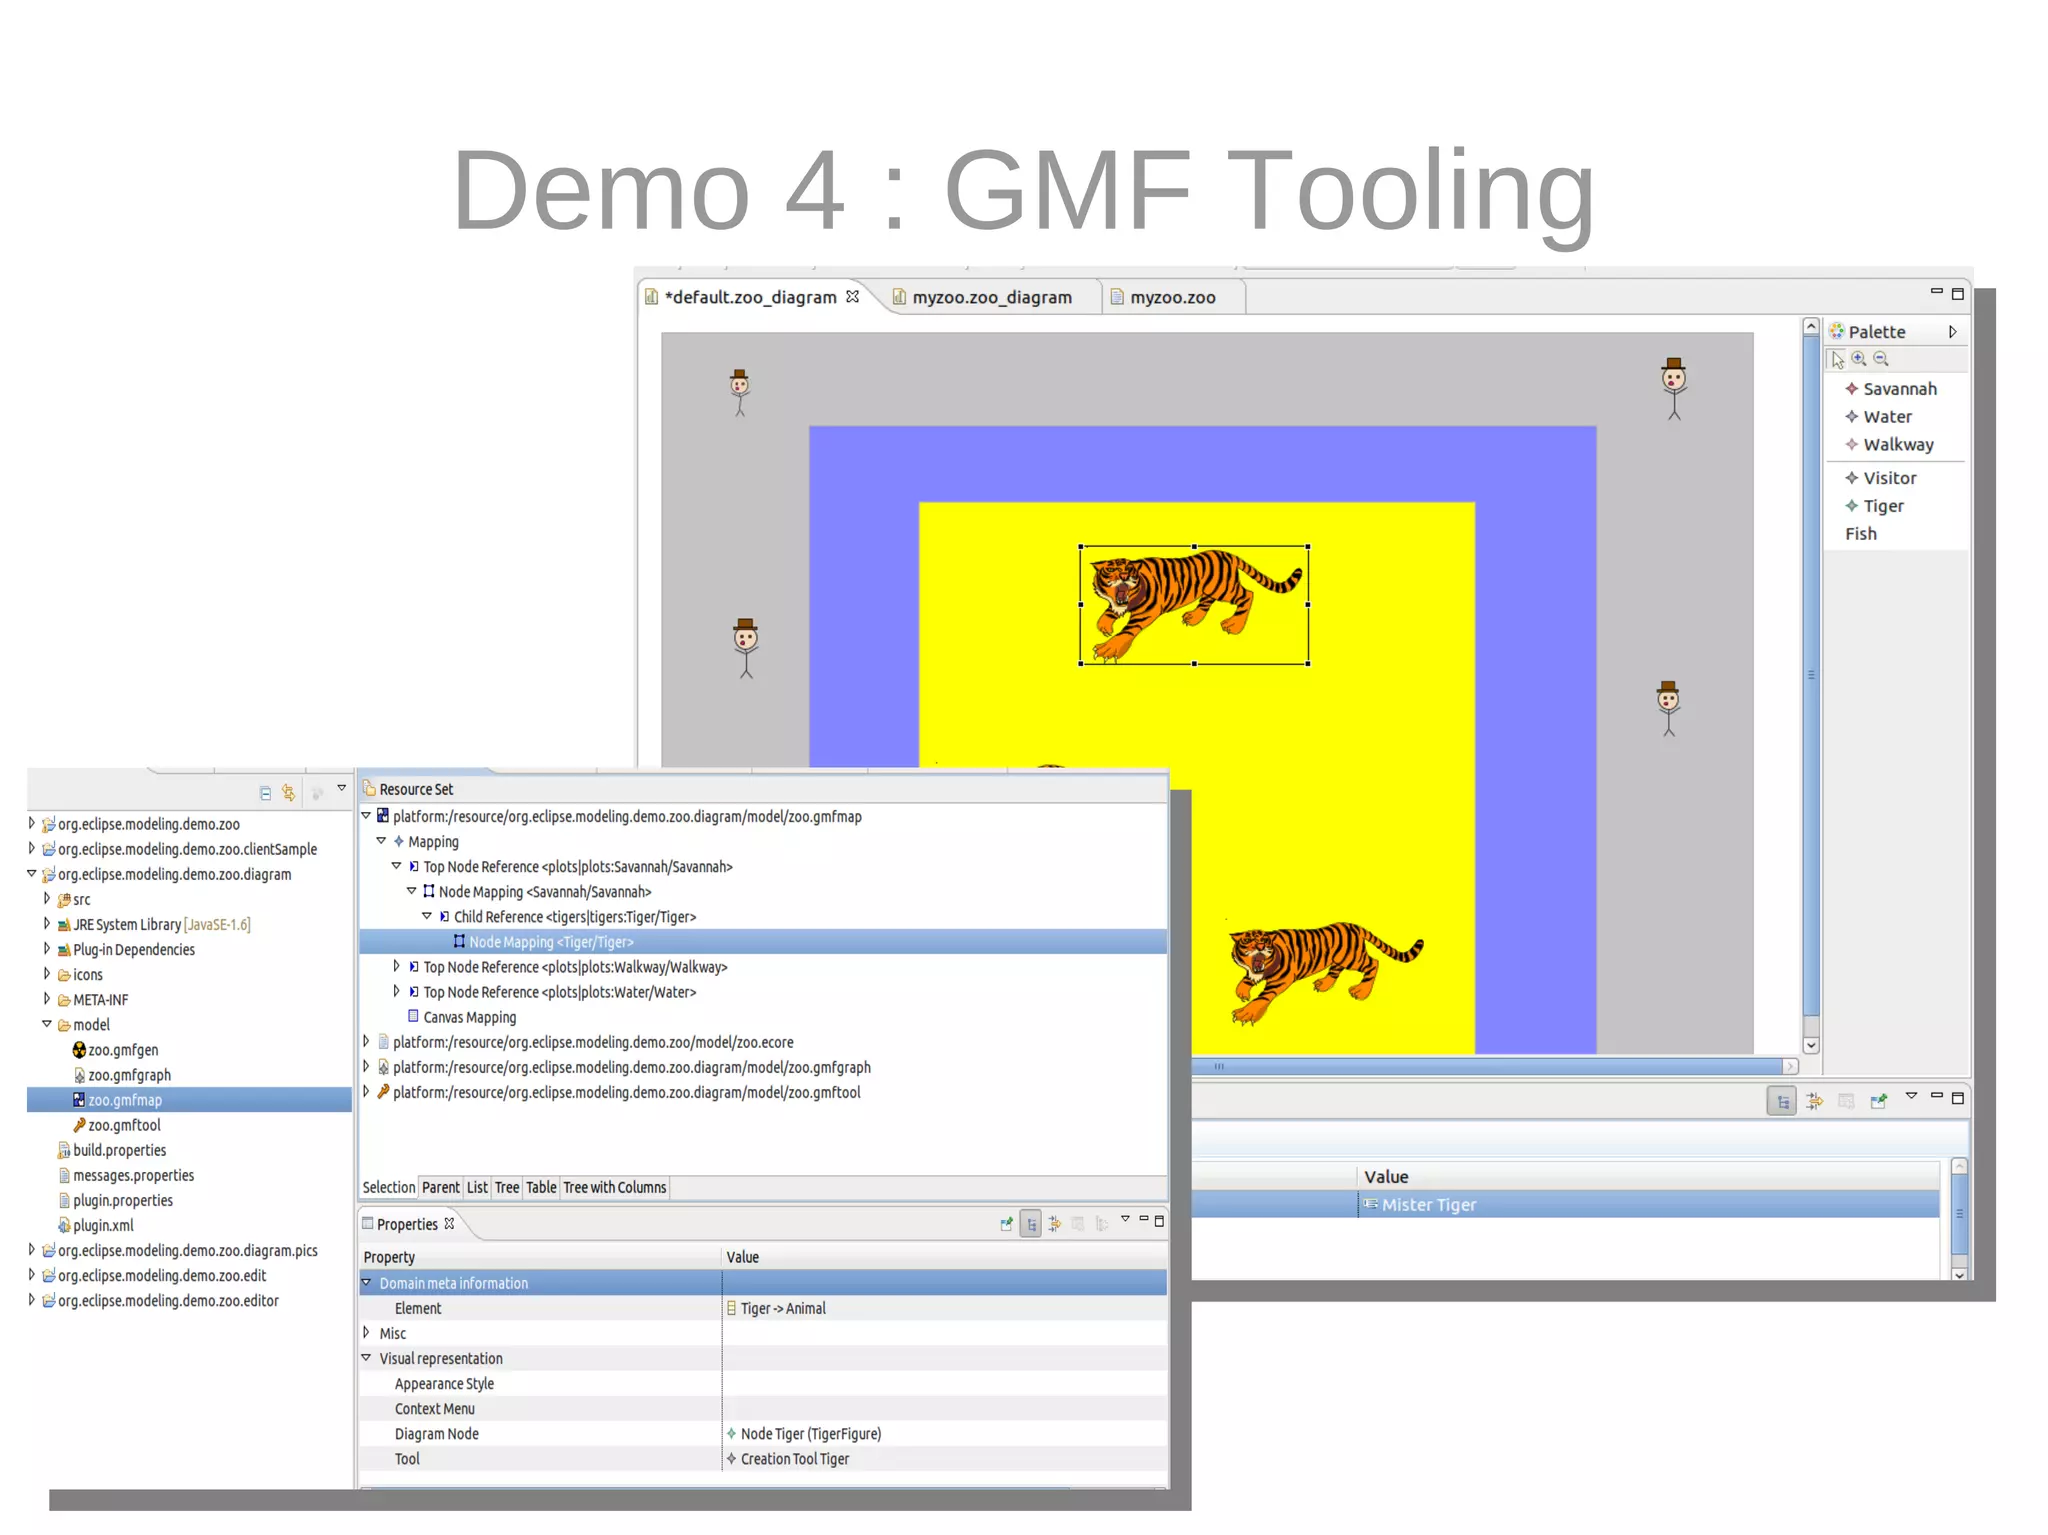The width and height of the screenshot is (2048, 1535).
Task: Open plugin.xml file
Action: 96,1225
